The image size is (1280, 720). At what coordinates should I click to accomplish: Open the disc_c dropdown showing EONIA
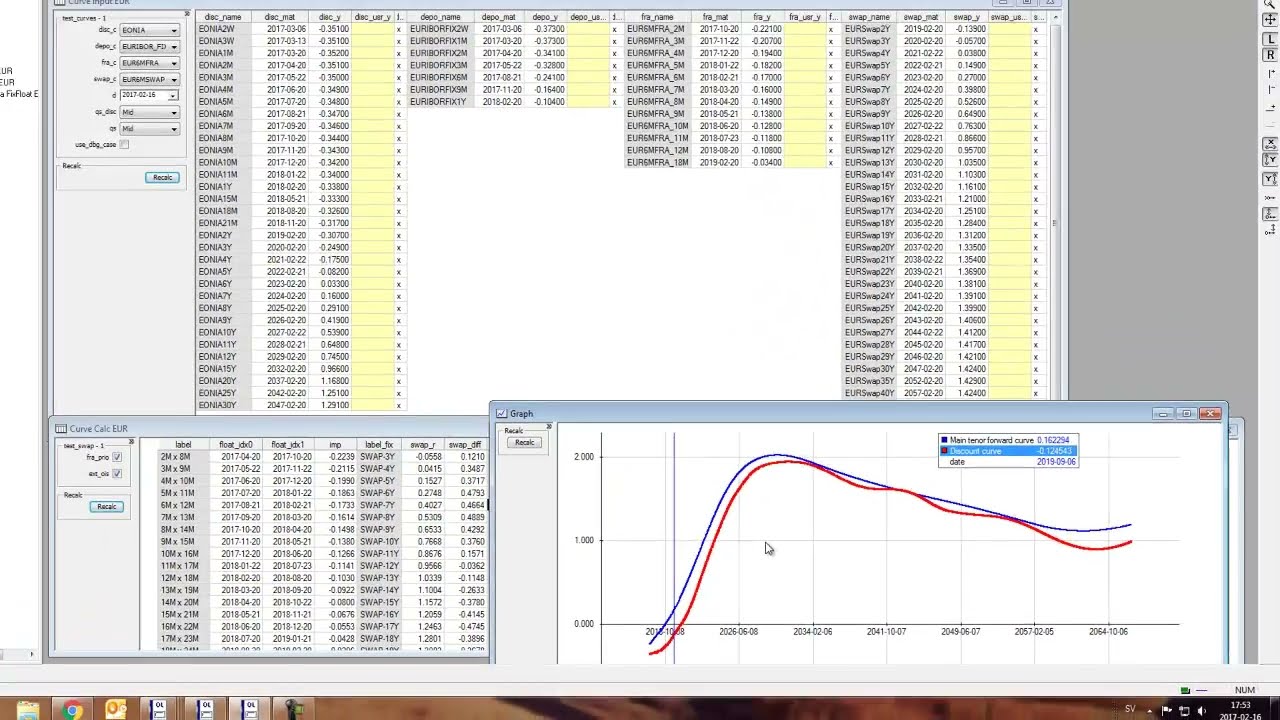tap(149, 30)
